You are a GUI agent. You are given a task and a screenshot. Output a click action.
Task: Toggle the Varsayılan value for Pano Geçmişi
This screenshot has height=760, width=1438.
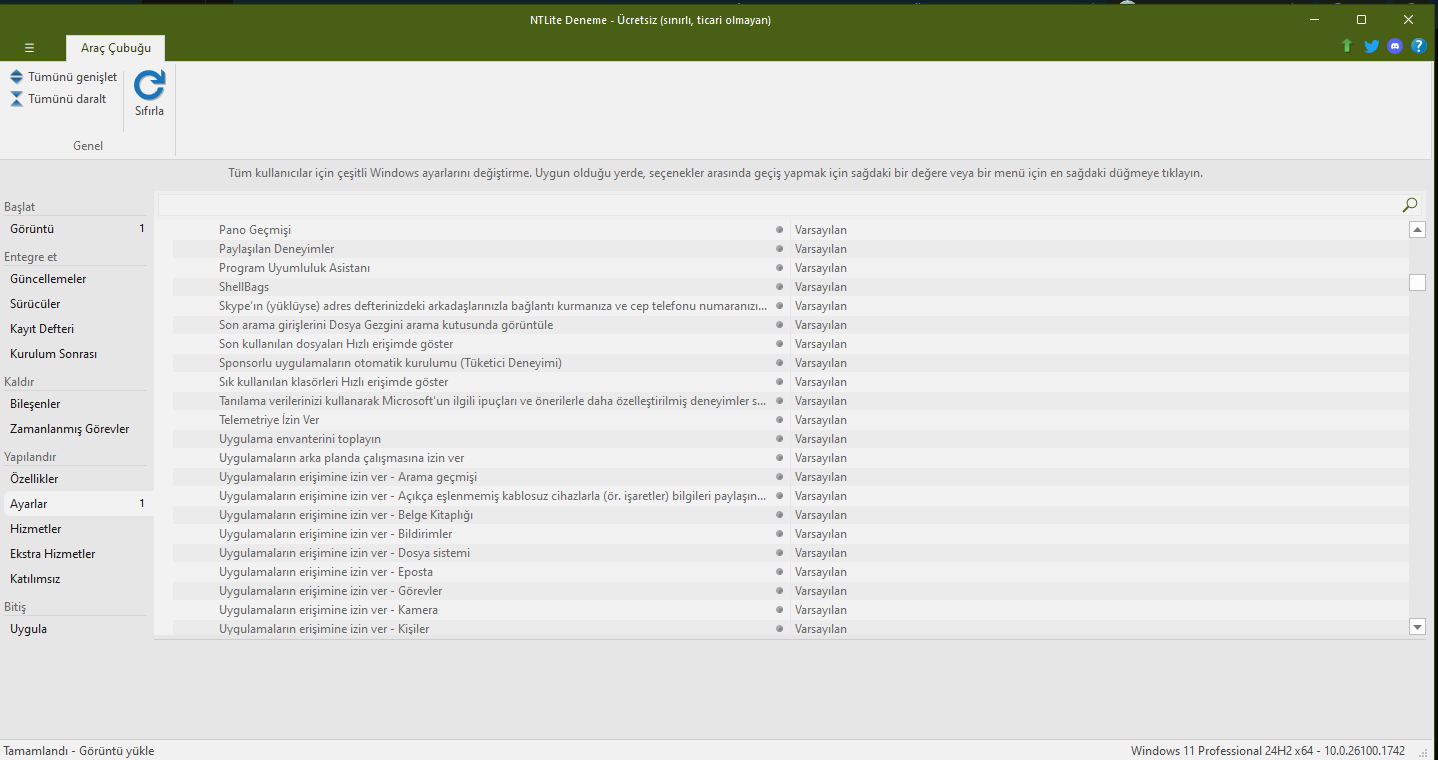point(821,230)
